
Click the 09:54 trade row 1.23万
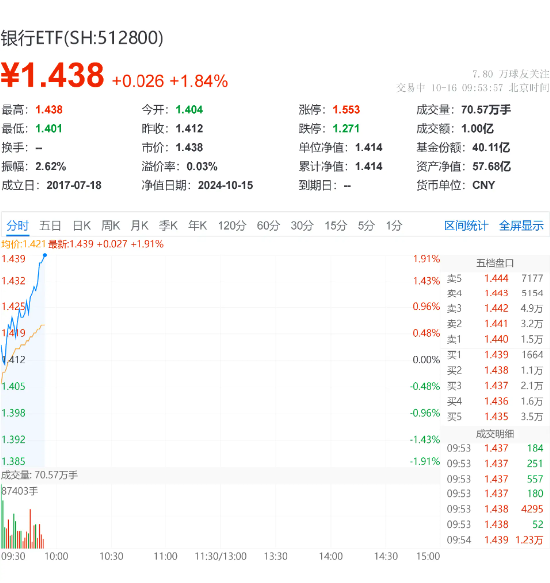tap(495, 540)
